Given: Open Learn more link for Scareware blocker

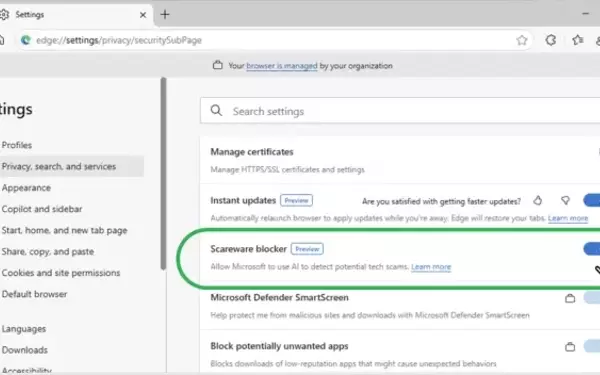Looking at the screenshot, I should point(431,267).
